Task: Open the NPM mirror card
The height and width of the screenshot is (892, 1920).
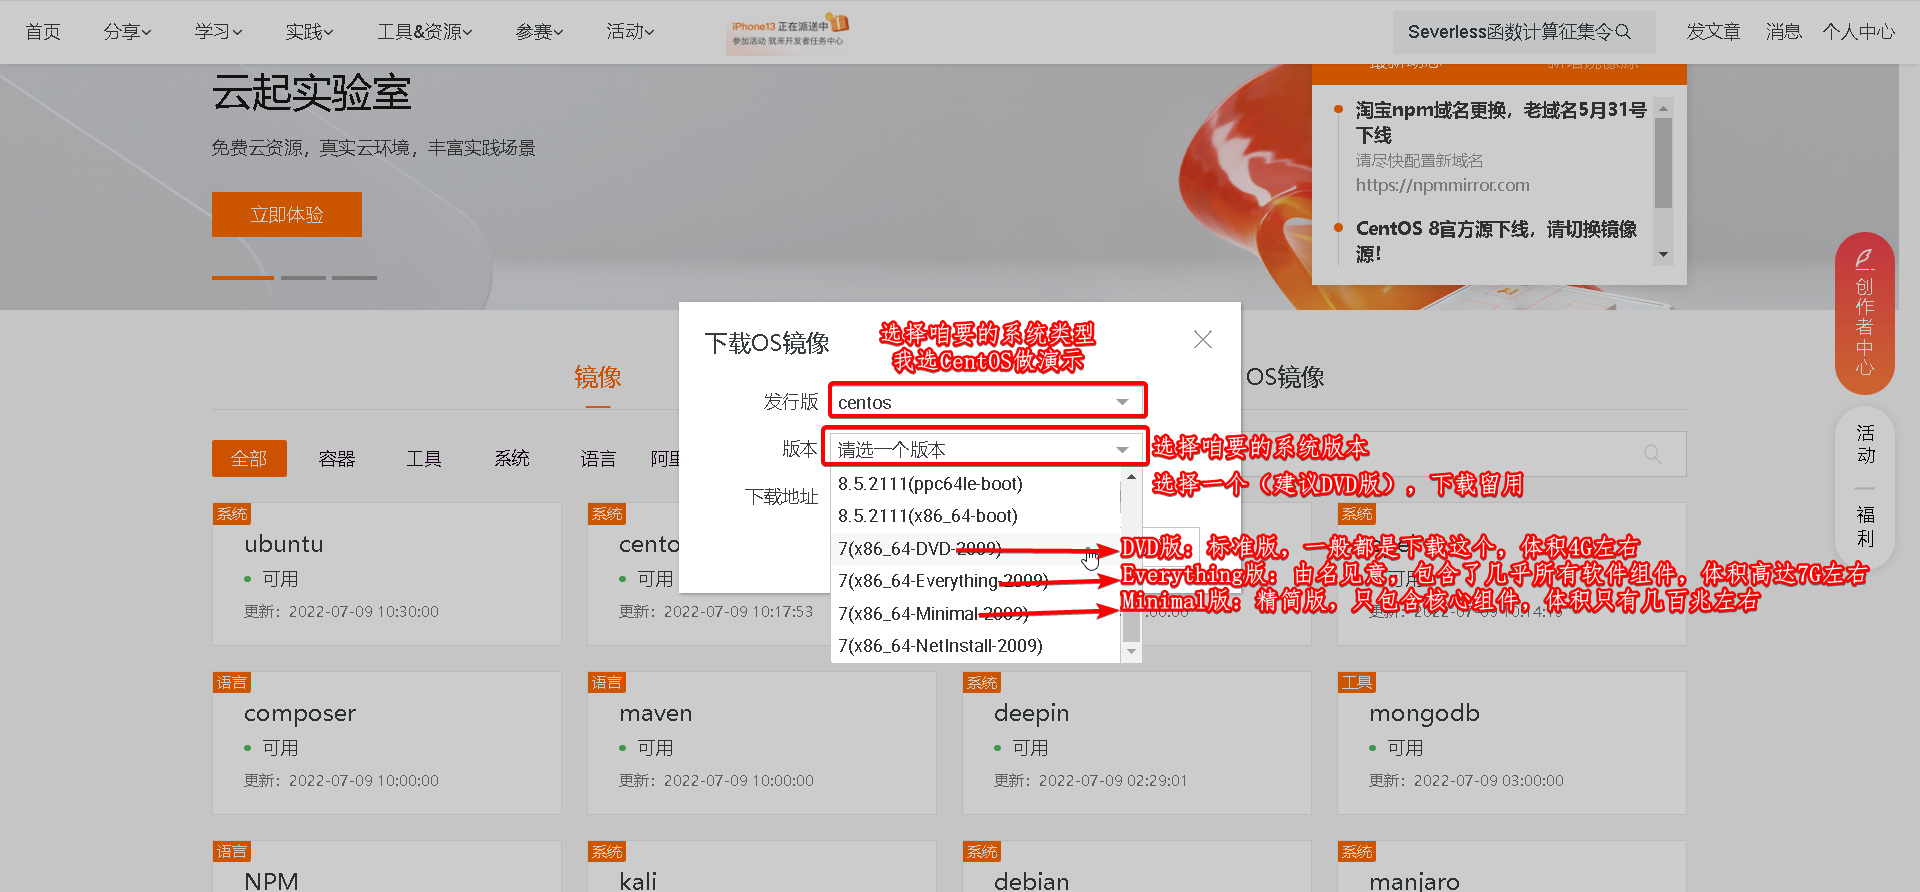Action: point(387,866)
